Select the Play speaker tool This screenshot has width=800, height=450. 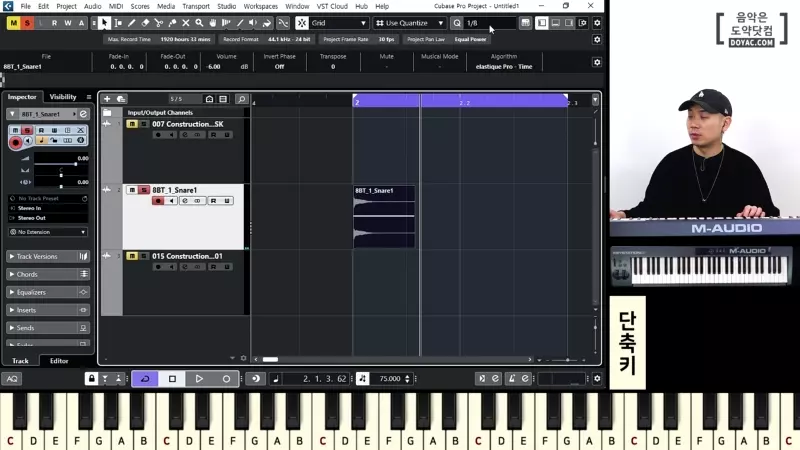tap(253, 23)
